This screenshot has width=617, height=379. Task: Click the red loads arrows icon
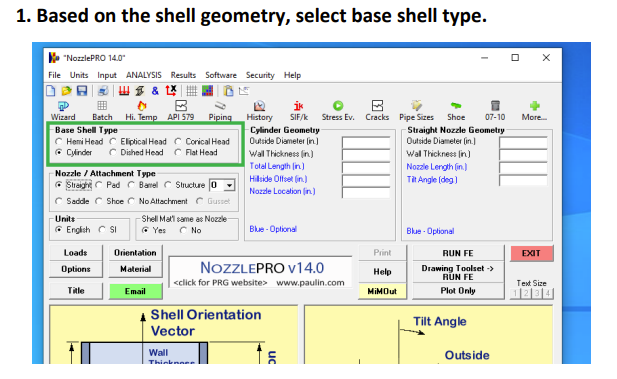click(124, 91)
